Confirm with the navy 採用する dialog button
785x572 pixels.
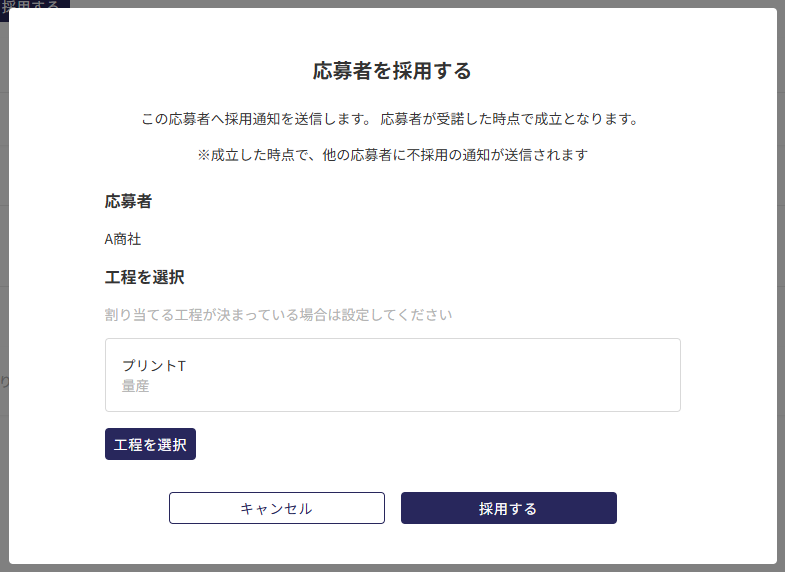pyautogui.click(x=508, y=508)
